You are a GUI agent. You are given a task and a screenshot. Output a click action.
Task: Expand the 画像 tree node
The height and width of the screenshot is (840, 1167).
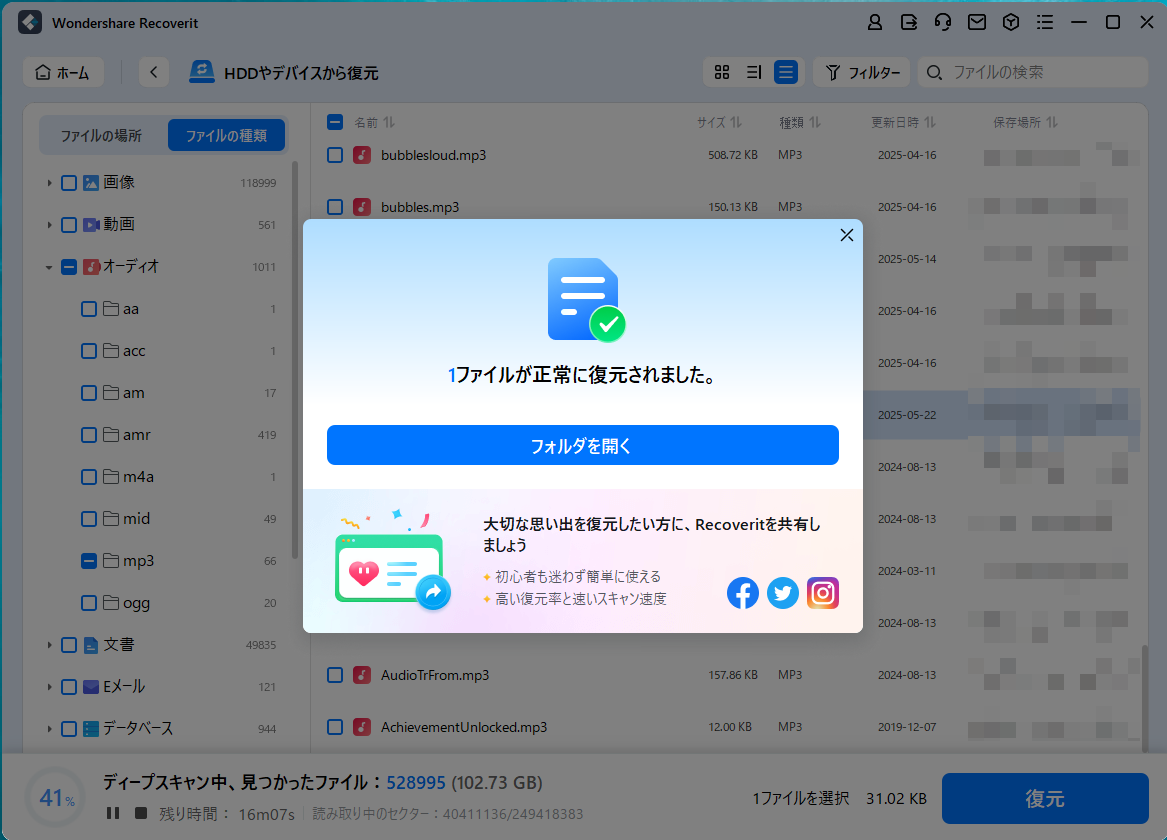pos(49,182)
